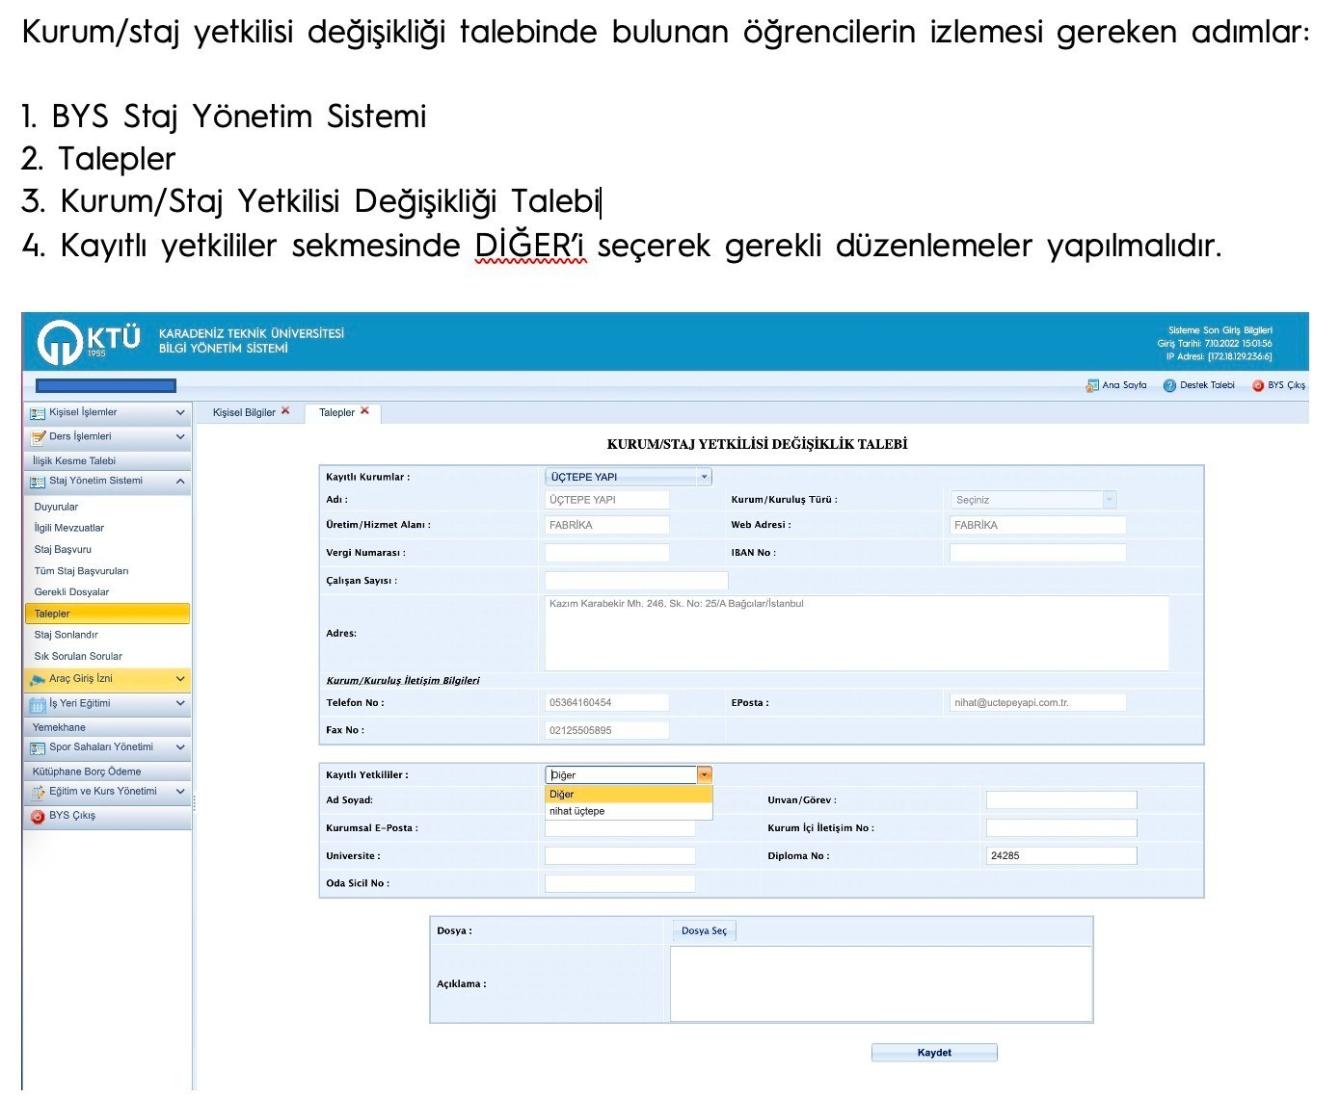The height and width of the screenshot is (1098, 1340).
Task: Collapse the Staj Yönetim Sistemi section
Action: pyautogui.click(x=180, y=481)
